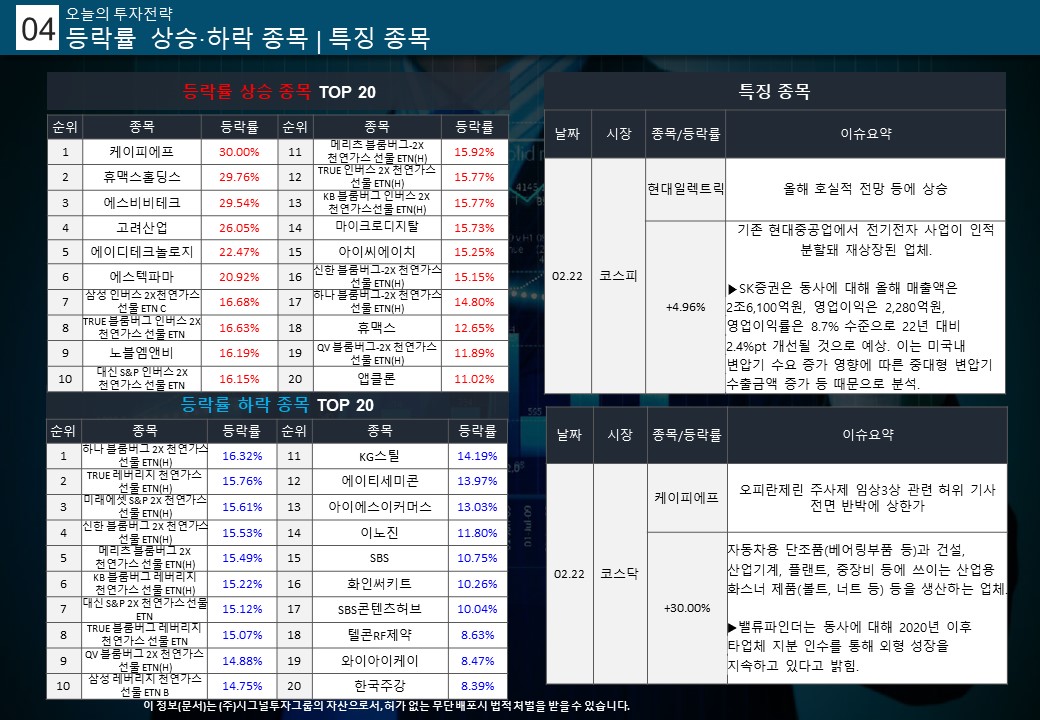Select the 8.39% value
Viewport: 1040px width, 720px height.
(x=477, y=686)
